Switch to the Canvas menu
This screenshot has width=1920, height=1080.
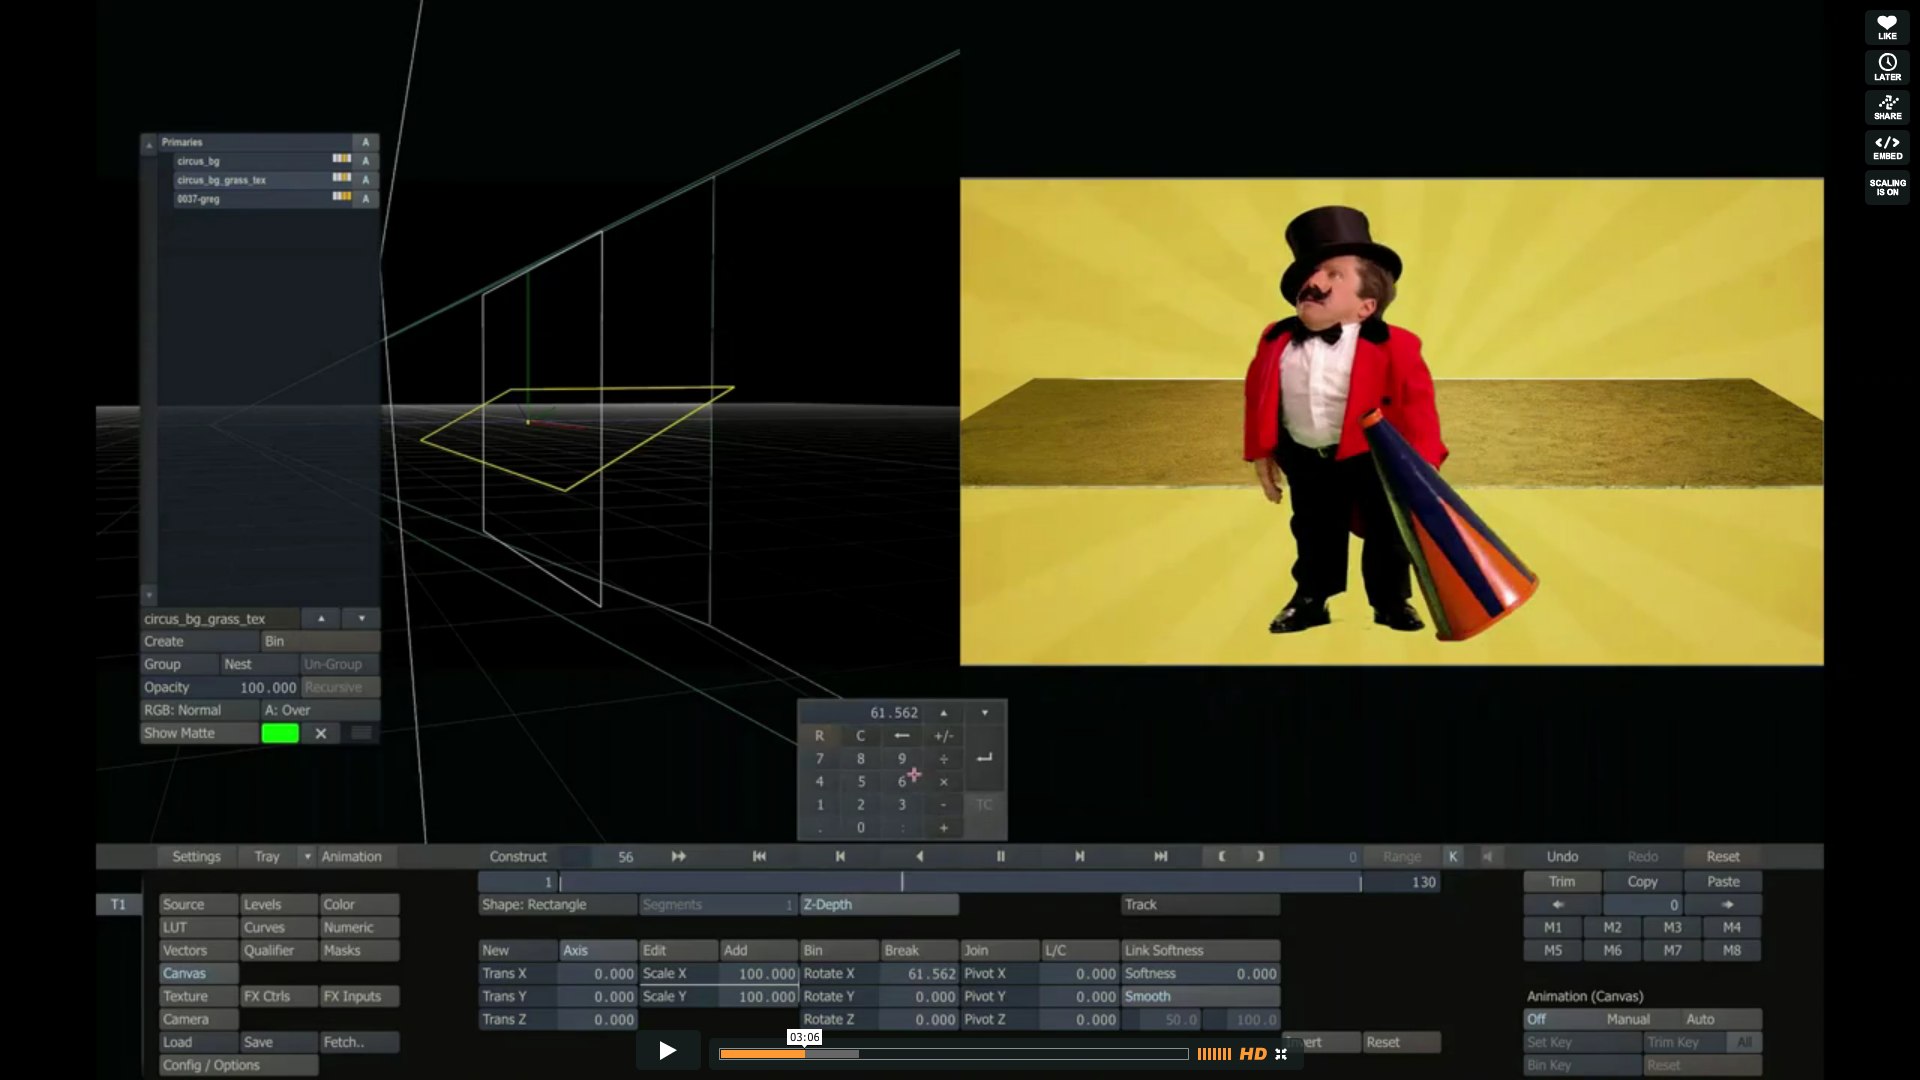(x=199, y=973)
